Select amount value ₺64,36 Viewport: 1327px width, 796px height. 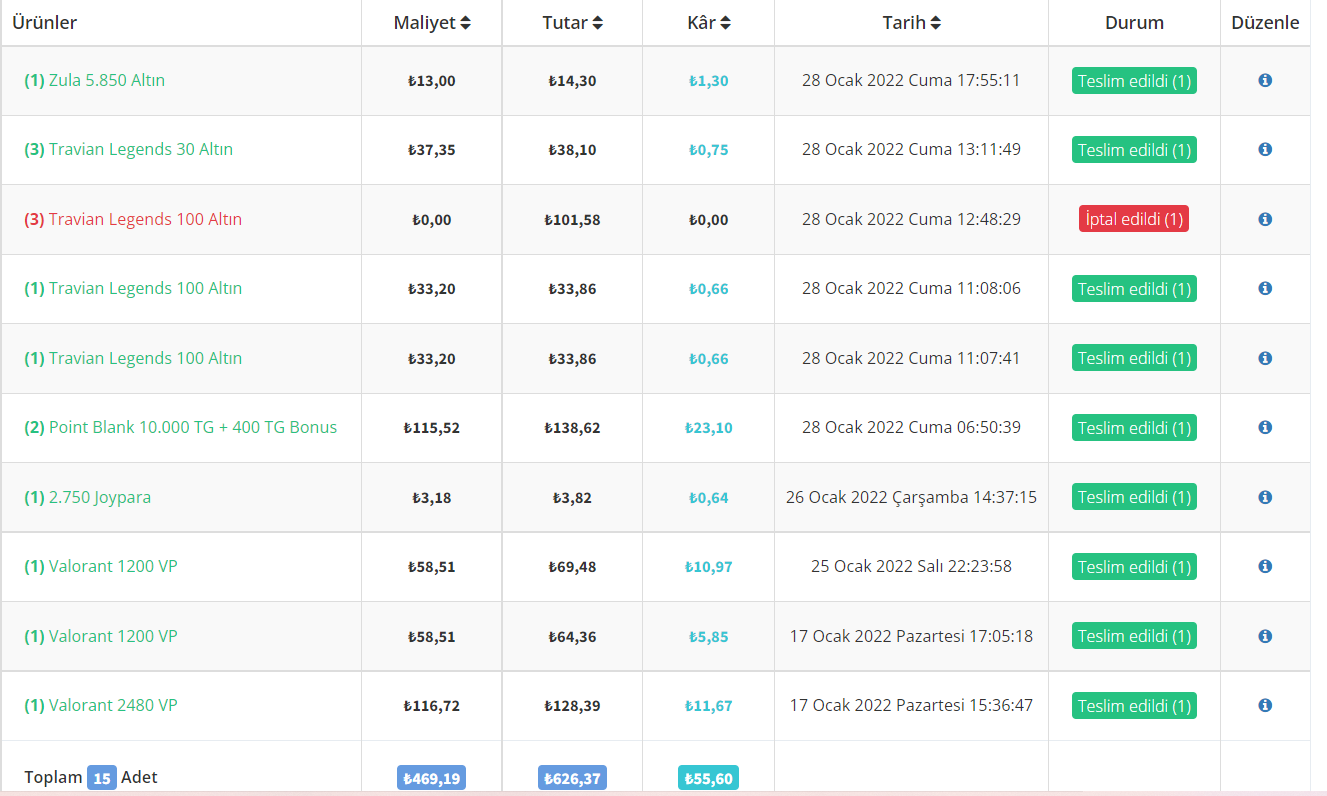[572, 637]
